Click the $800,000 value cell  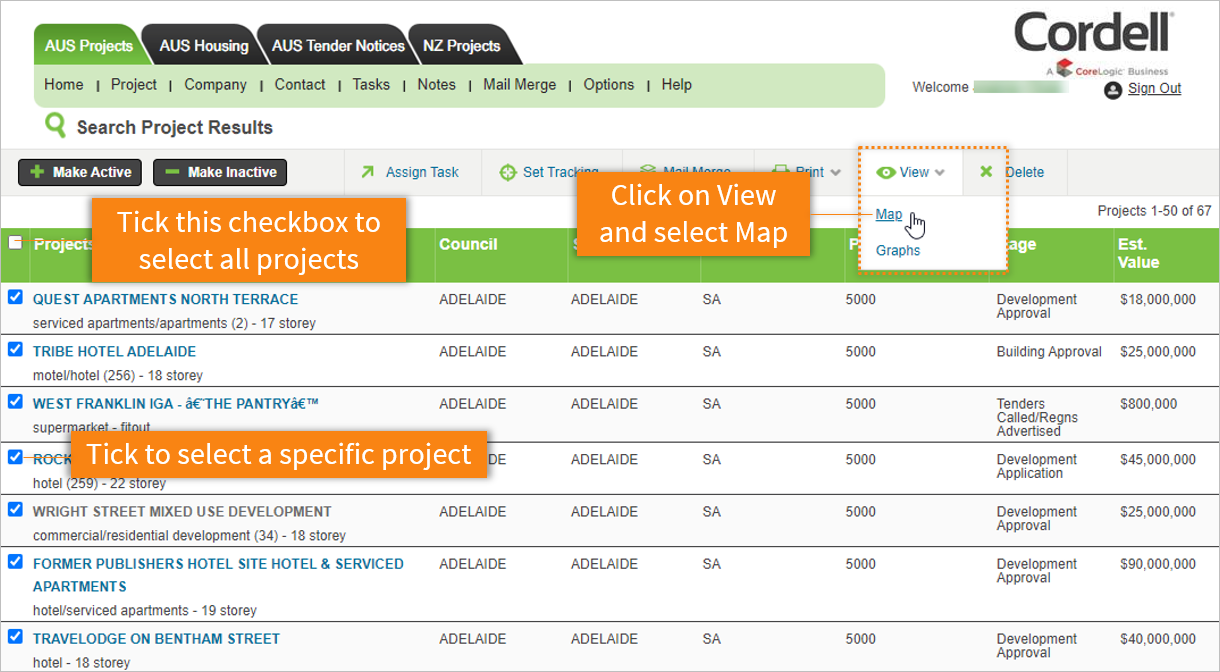pyautogui.click(x=1149, y=404)
